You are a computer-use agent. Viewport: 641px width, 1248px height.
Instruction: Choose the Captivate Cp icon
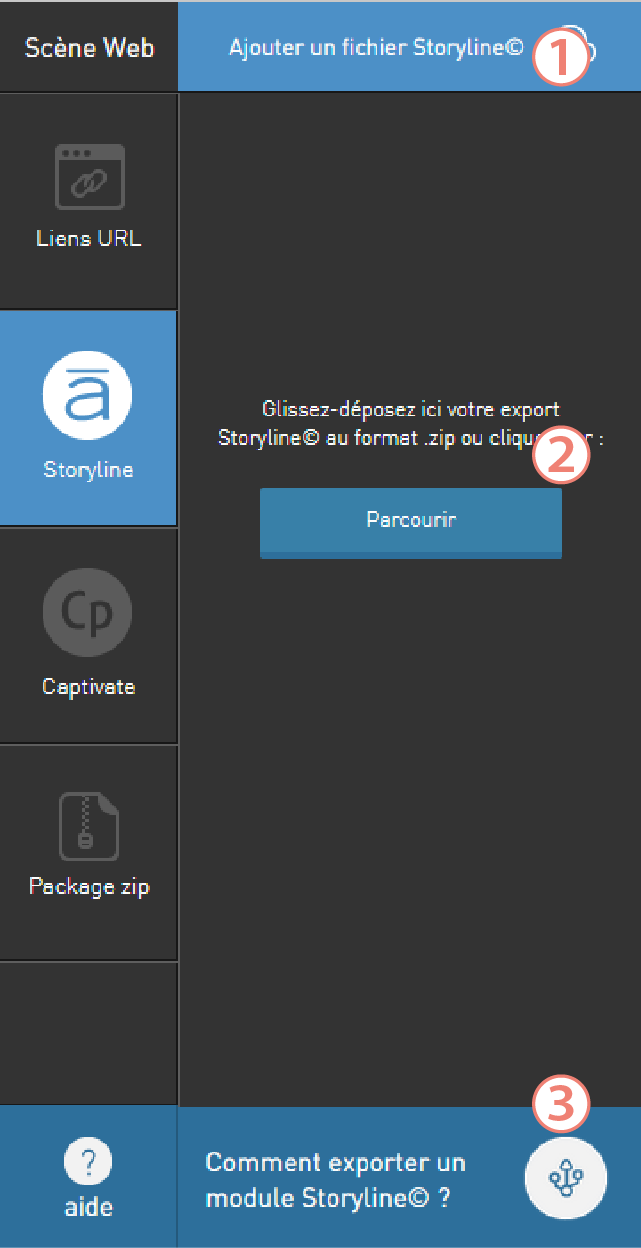click(88, 611)
